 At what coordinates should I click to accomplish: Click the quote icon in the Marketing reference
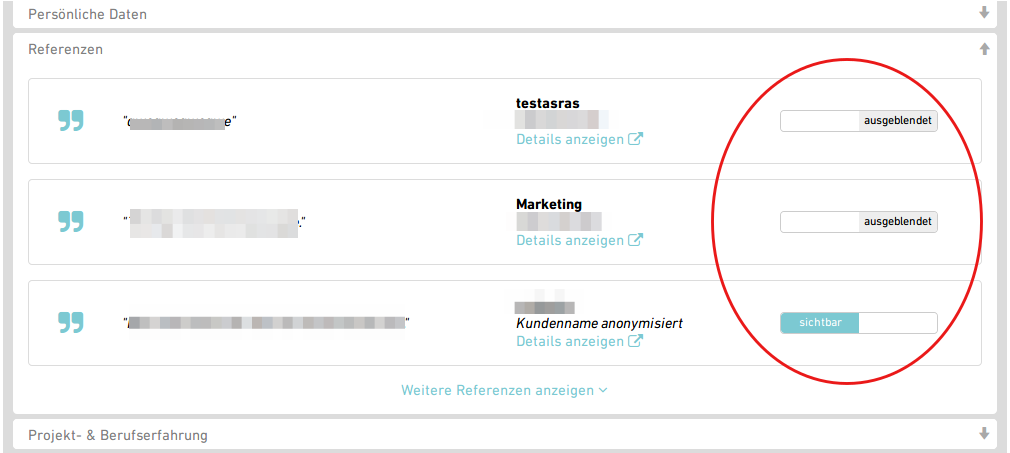pos(70,222)
